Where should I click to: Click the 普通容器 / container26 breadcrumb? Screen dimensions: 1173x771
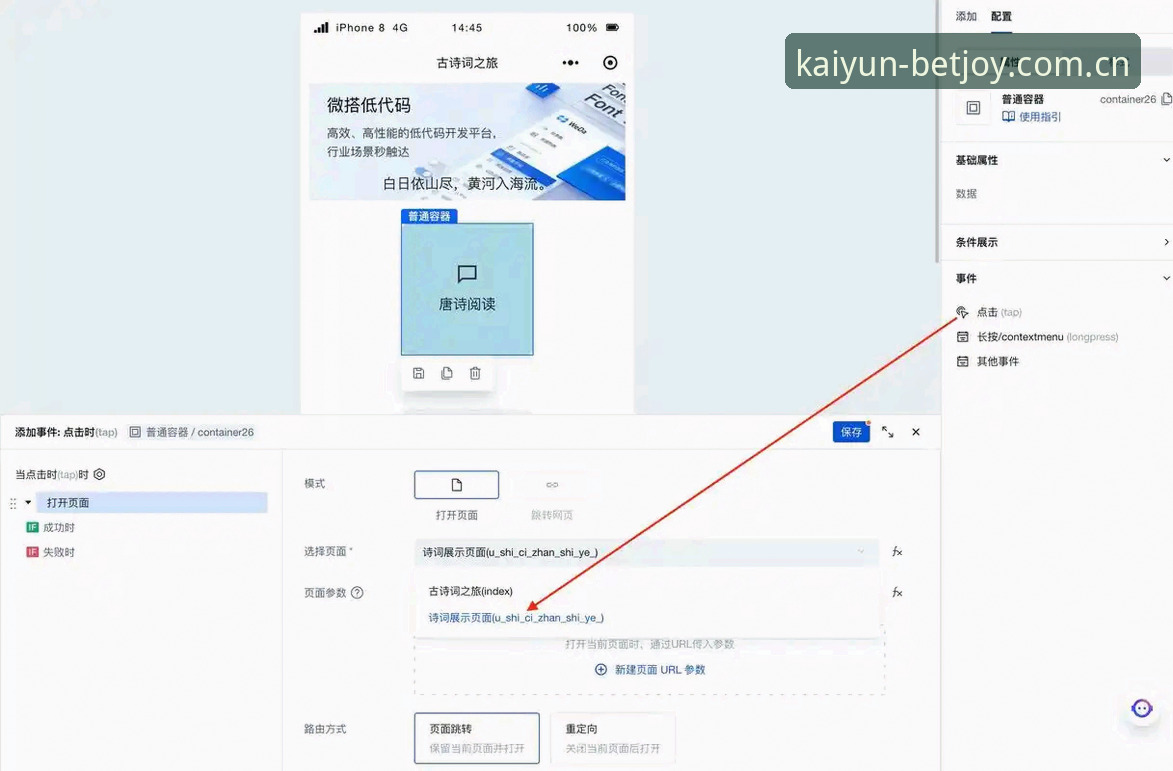(192, 432)
